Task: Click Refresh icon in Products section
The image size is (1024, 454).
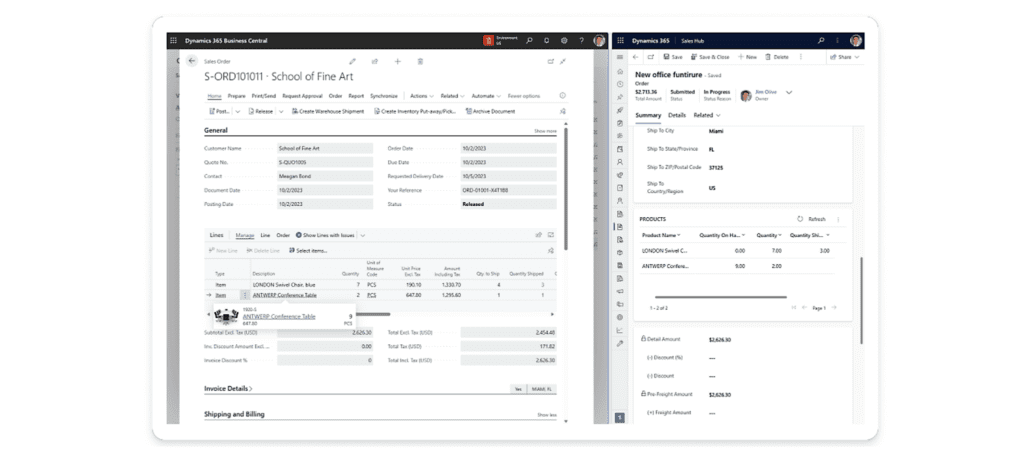Action: point(800,219)
